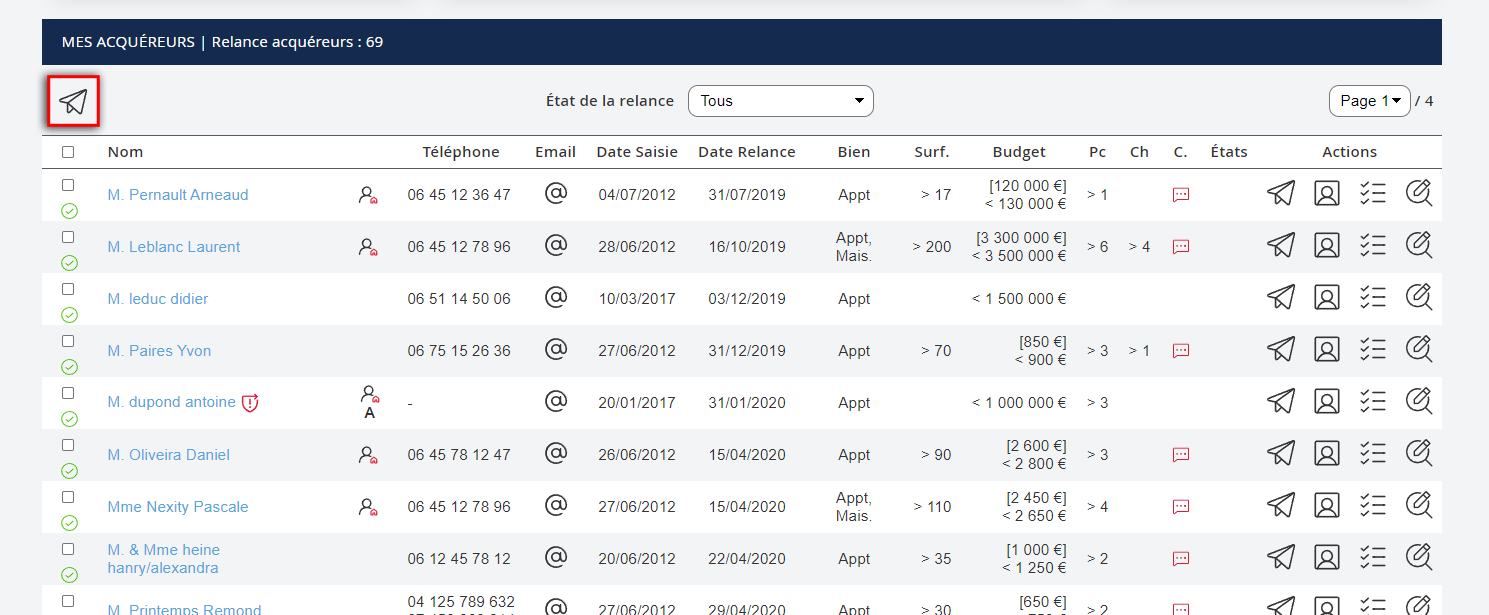This screenshot has height=615, width=1489.
Task: Toggle the select-all checkbox in table header
Action: 68,152
